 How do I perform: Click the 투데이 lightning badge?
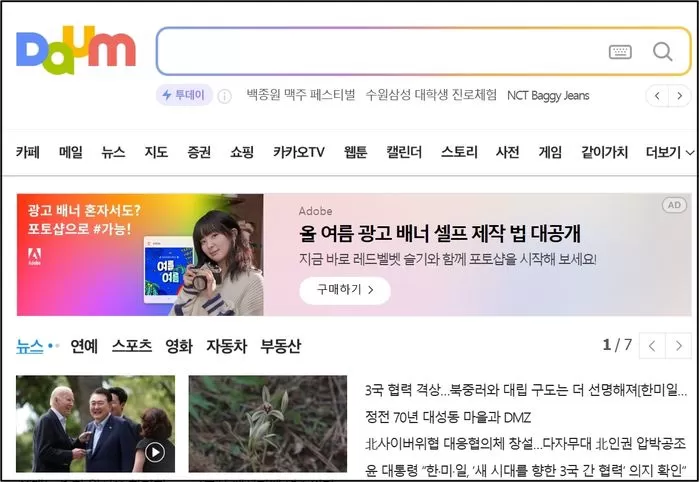point(184,95)
